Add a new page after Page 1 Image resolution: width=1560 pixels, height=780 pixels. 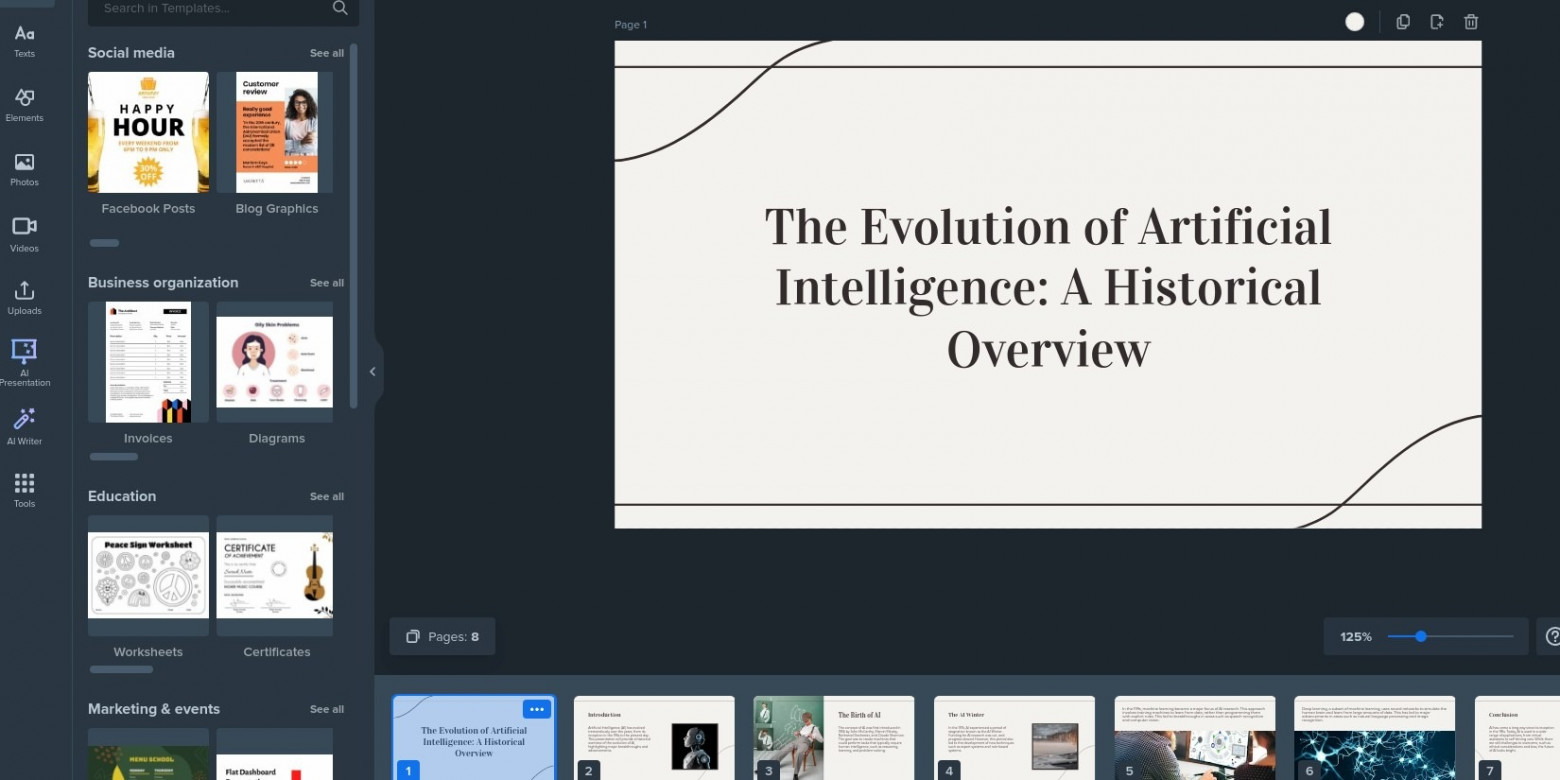pyautogui.click(x=1437, y=22)
